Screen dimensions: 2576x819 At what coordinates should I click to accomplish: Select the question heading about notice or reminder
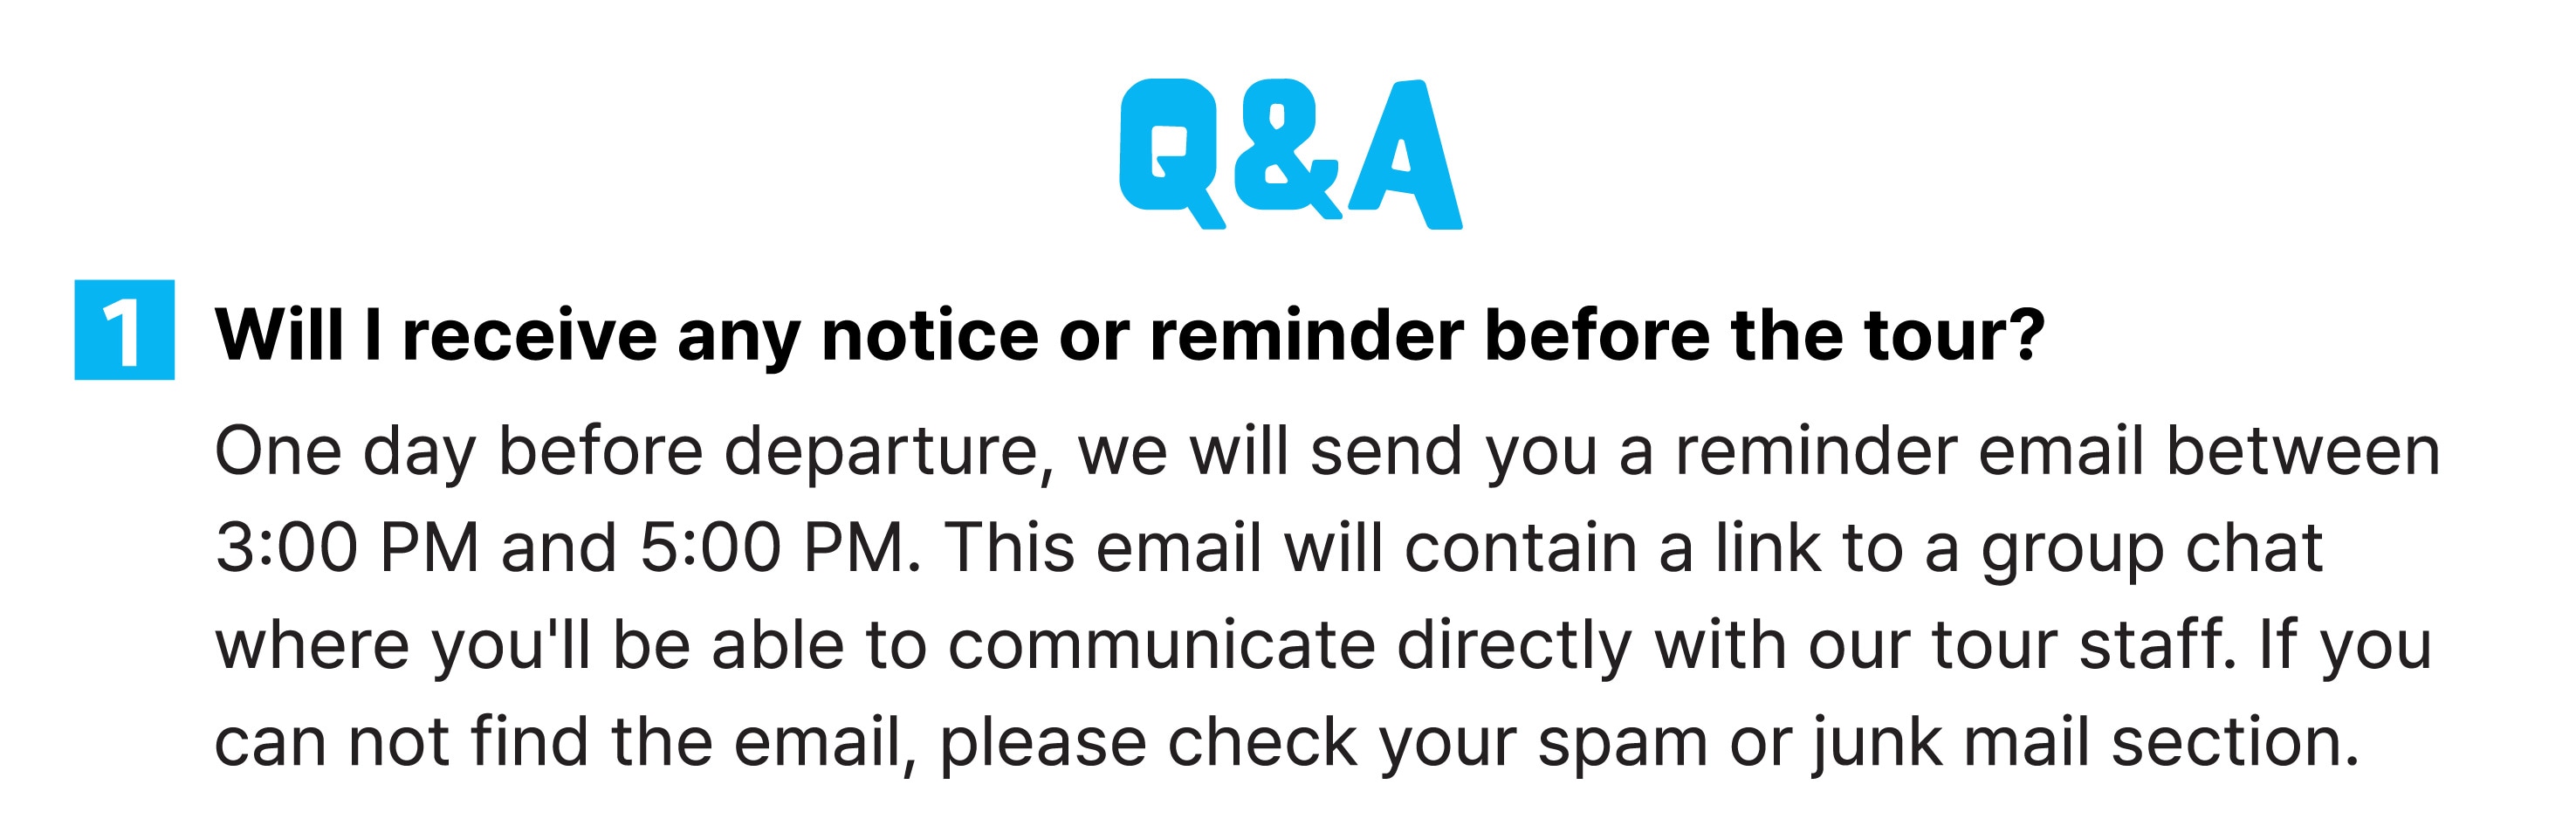[1130, 336]
